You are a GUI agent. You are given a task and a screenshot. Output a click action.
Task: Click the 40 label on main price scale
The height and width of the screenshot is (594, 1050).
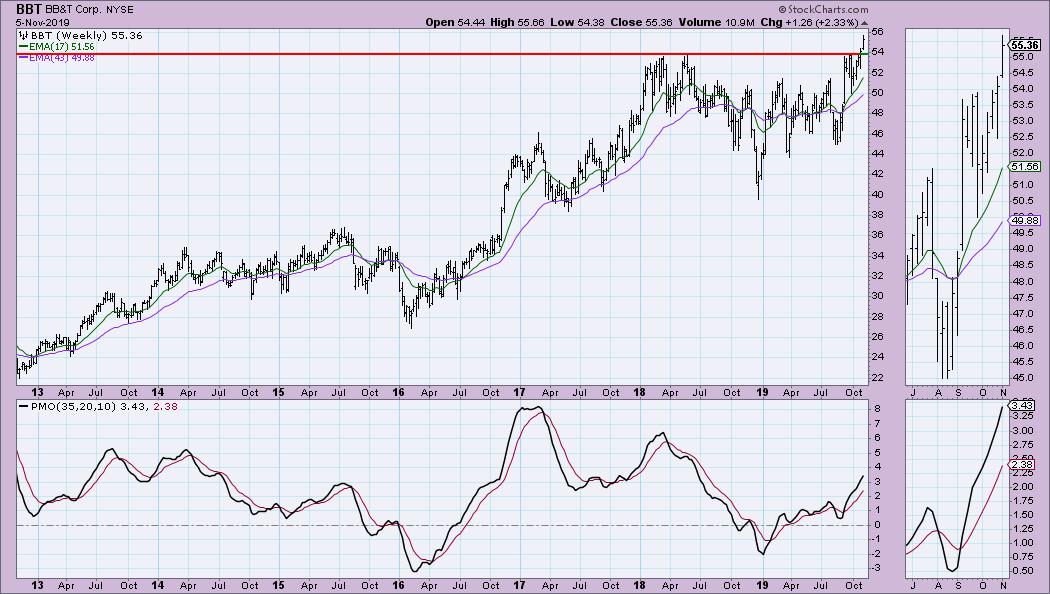[x=877, y=195]
